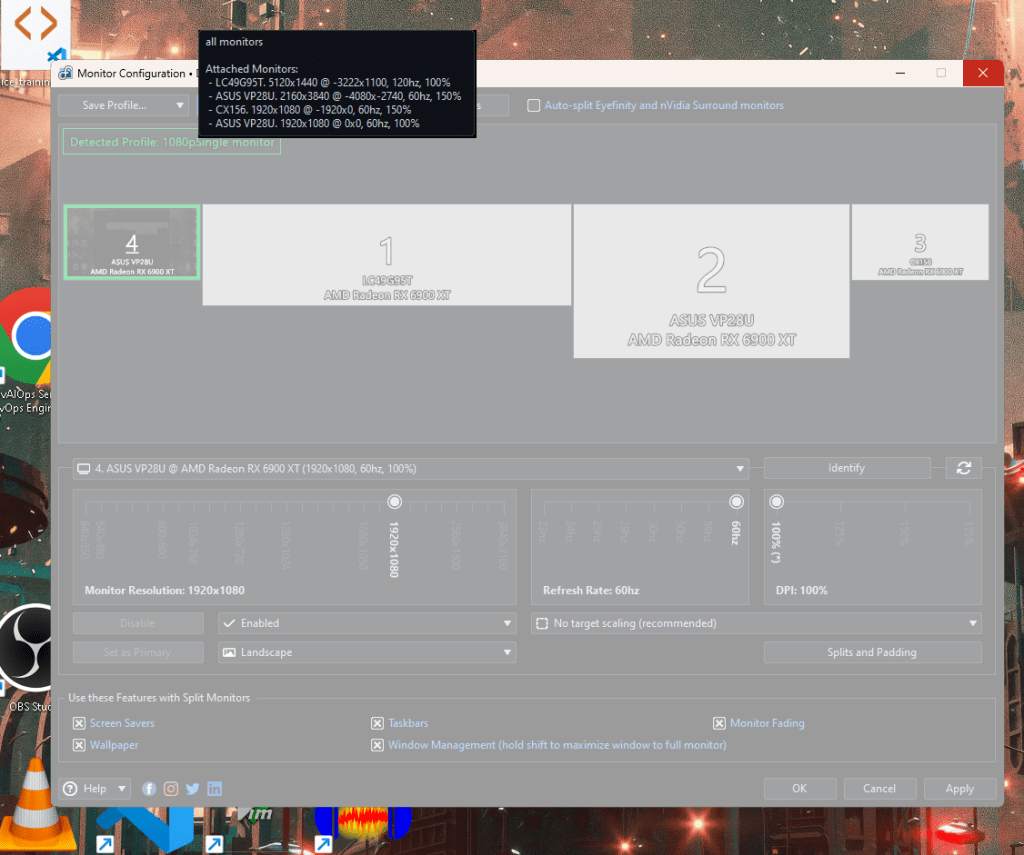This screenshot has height=855, width=1024.
Task: Select monitor 3 CX156 box
Action: (x=920, y=242)
